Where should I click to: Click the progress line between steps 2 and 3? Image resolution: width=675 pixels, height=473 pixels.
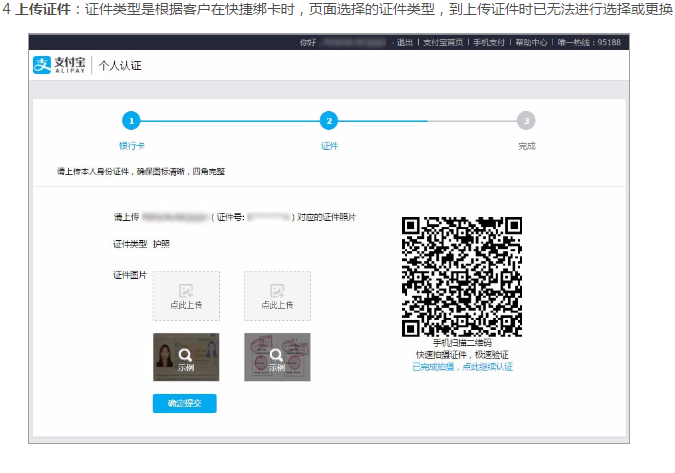[427, 121]
